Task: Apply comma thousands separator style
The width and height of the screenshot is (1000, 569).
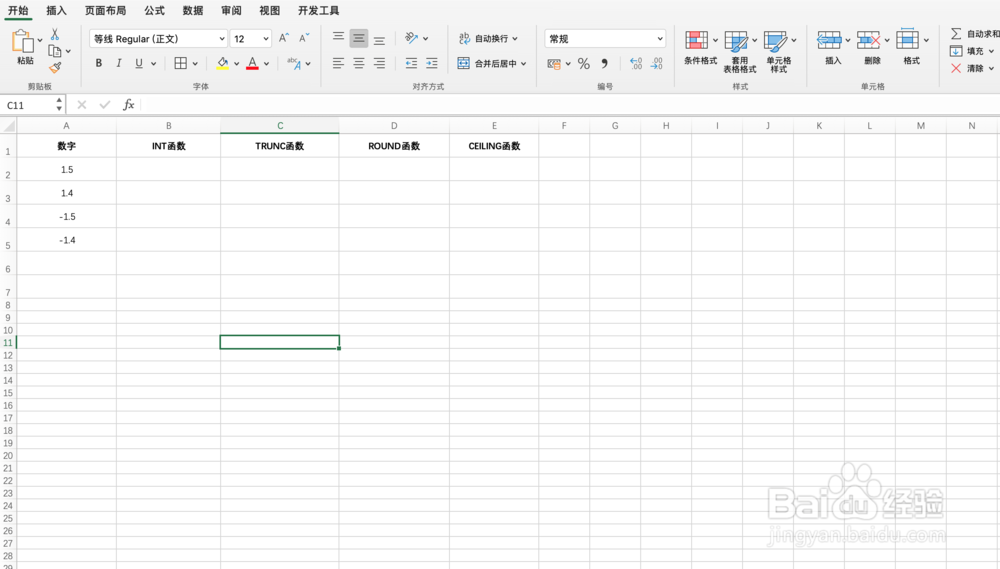Action: coord(605,63)
